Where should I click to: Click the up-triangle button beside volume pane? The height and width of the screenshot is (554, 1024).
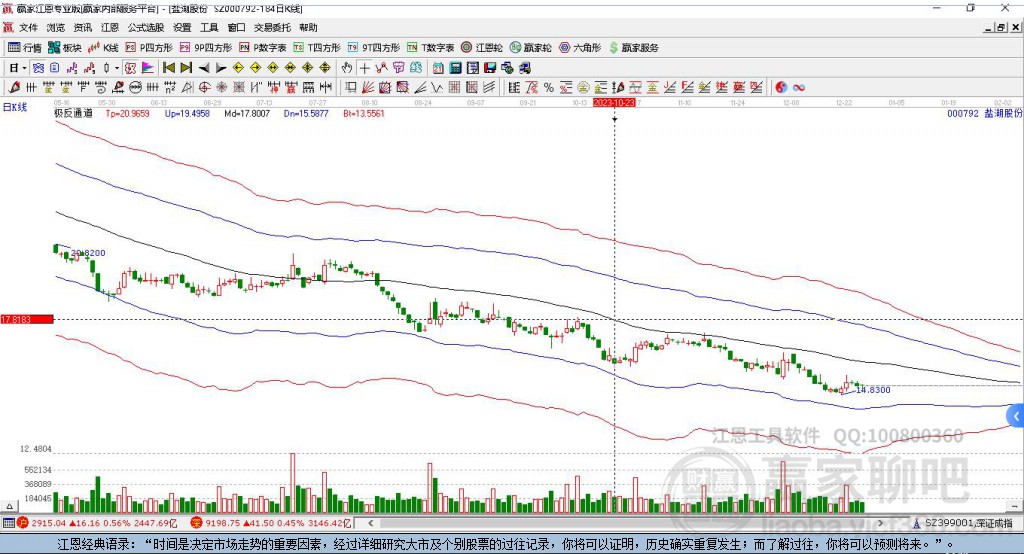pyautogui.click(x=9, y=506)
